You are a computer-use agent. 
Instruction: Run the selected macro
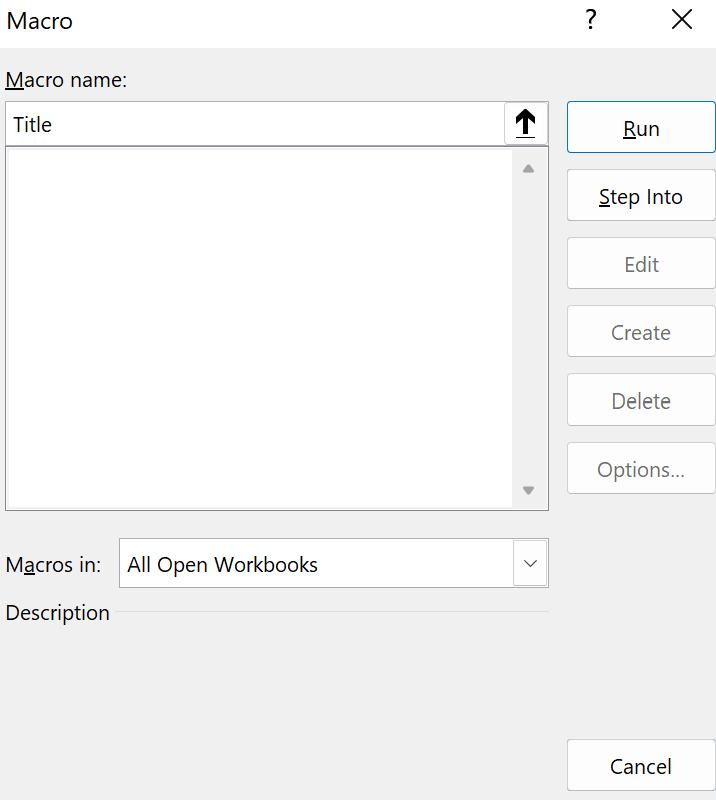coord(640,127)
